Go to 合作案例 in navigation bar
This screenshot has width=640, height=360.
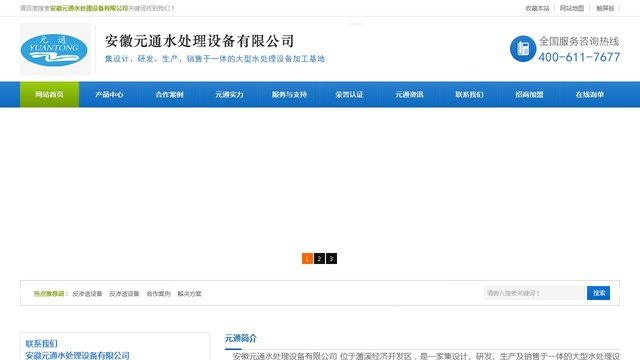click(169, 94)
